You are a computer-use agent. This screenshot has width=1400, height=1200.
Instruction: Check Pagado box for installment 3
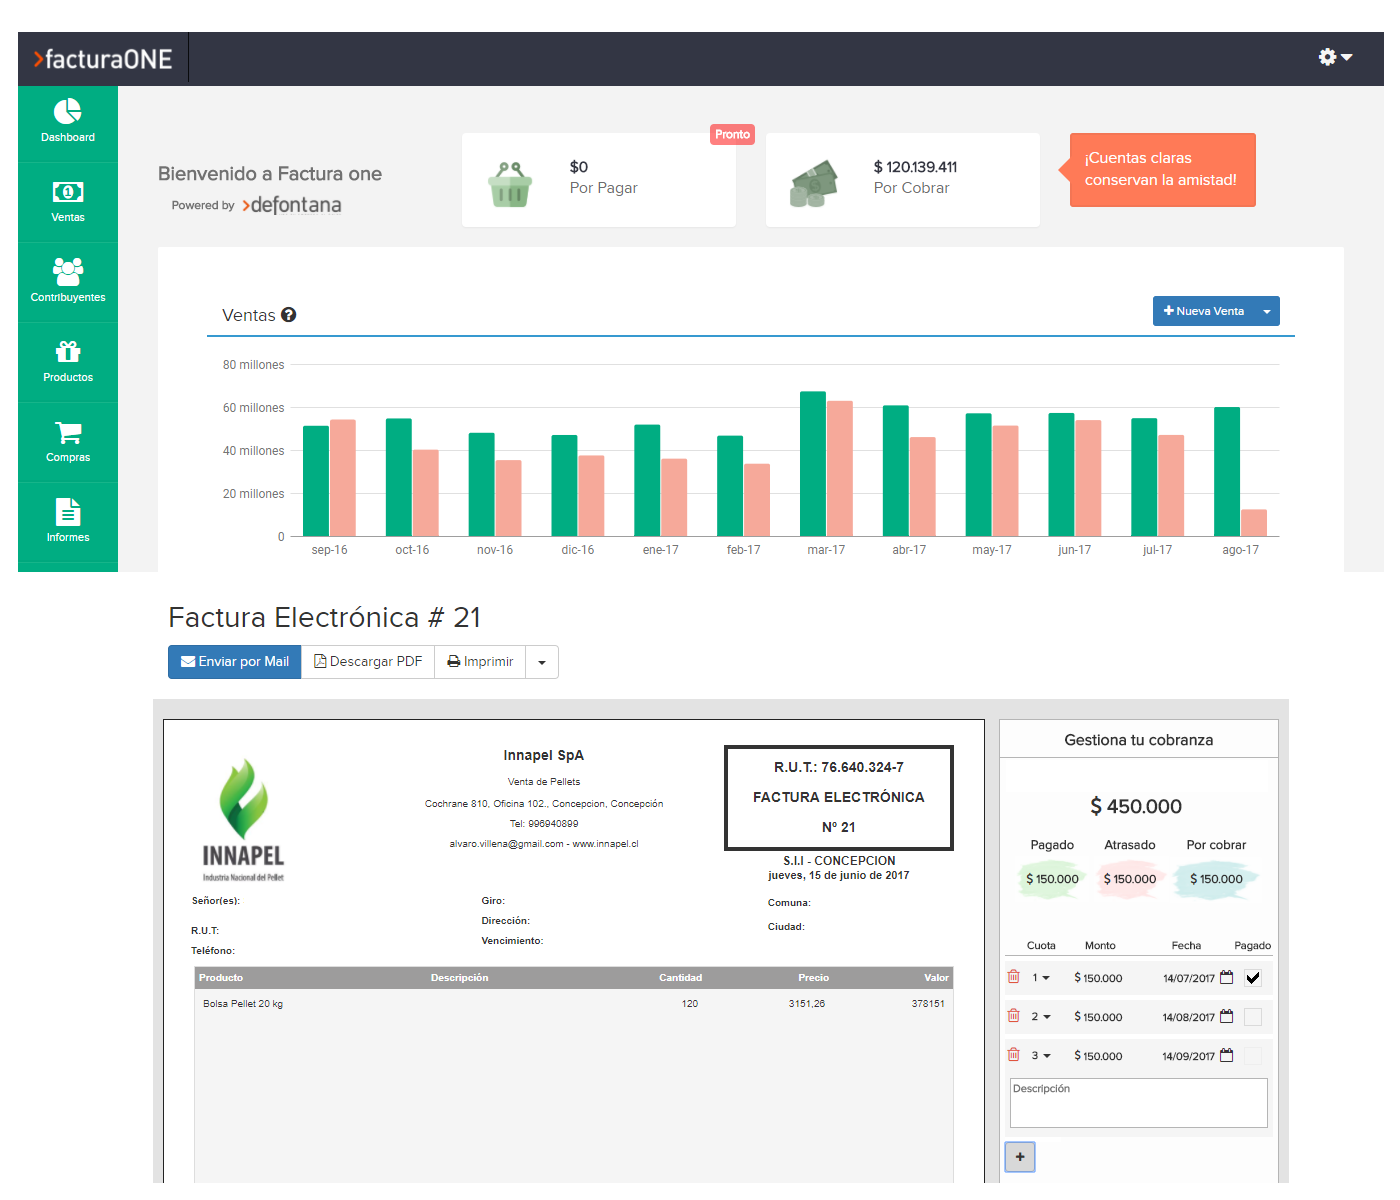(x=1253, y=1056)
